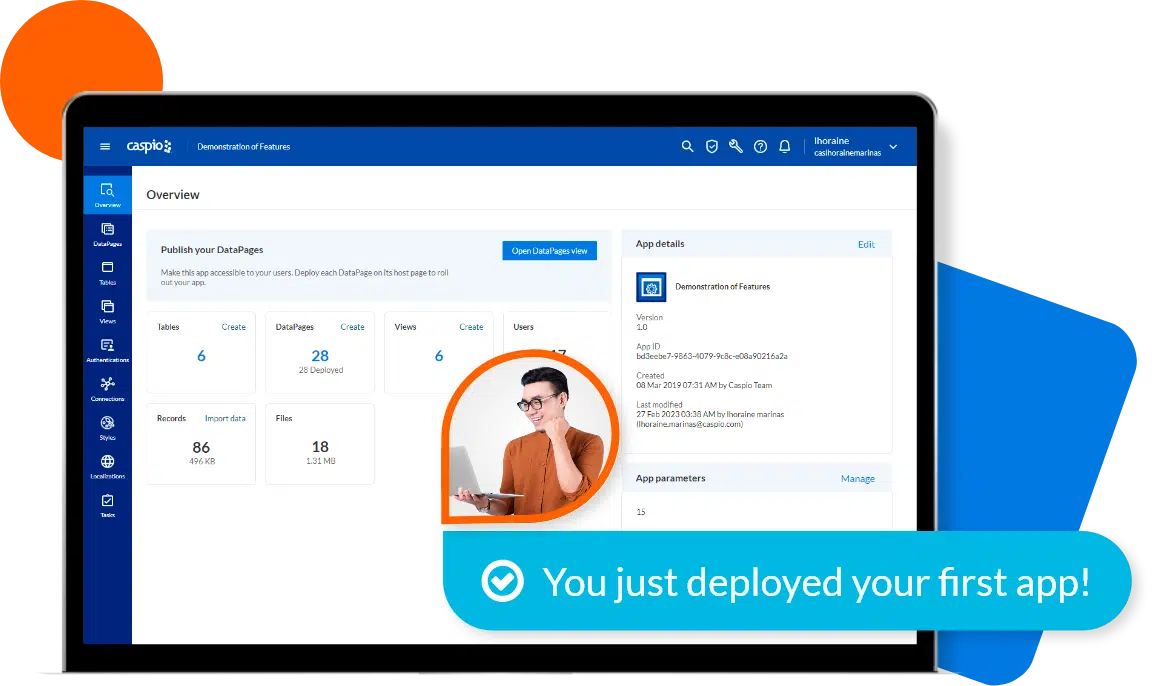Open the Authentications section

(107, 349)
